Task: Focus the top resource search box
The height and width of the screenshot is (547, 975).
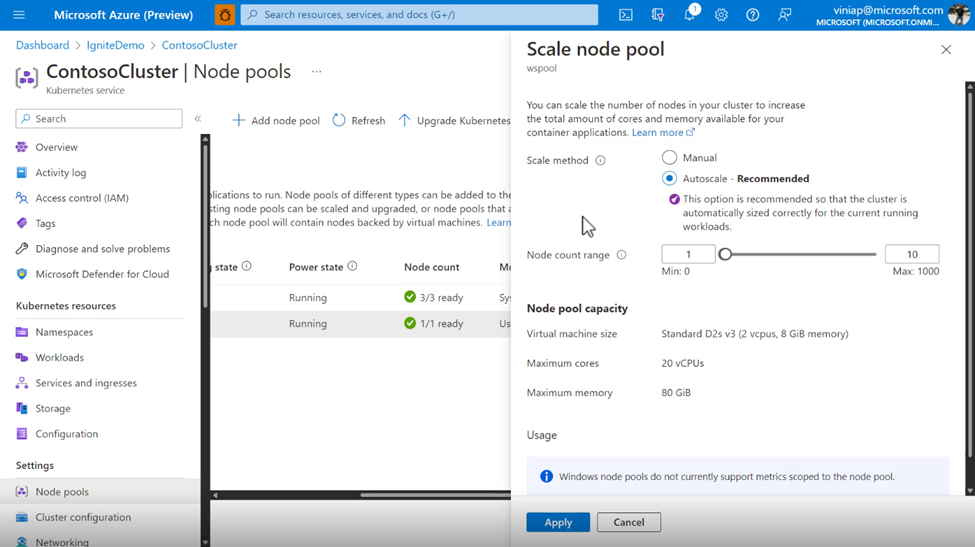Action: click(x=420, y=14)
